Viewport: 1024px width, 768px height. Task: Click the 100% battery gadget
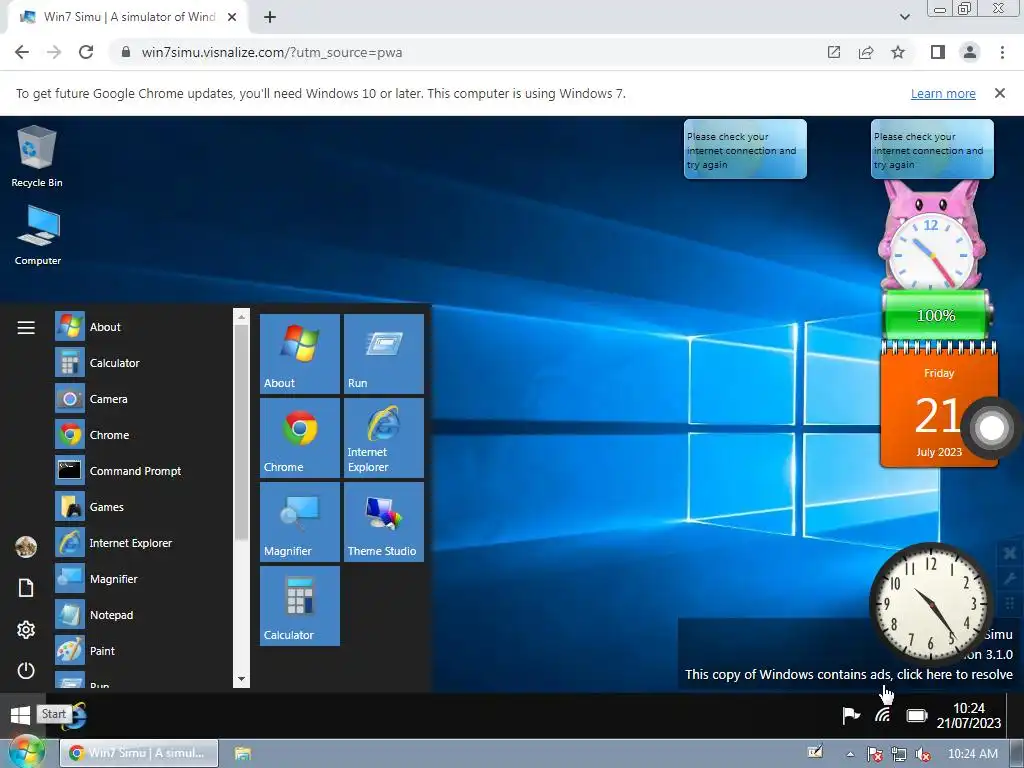(x=936, y=315)
